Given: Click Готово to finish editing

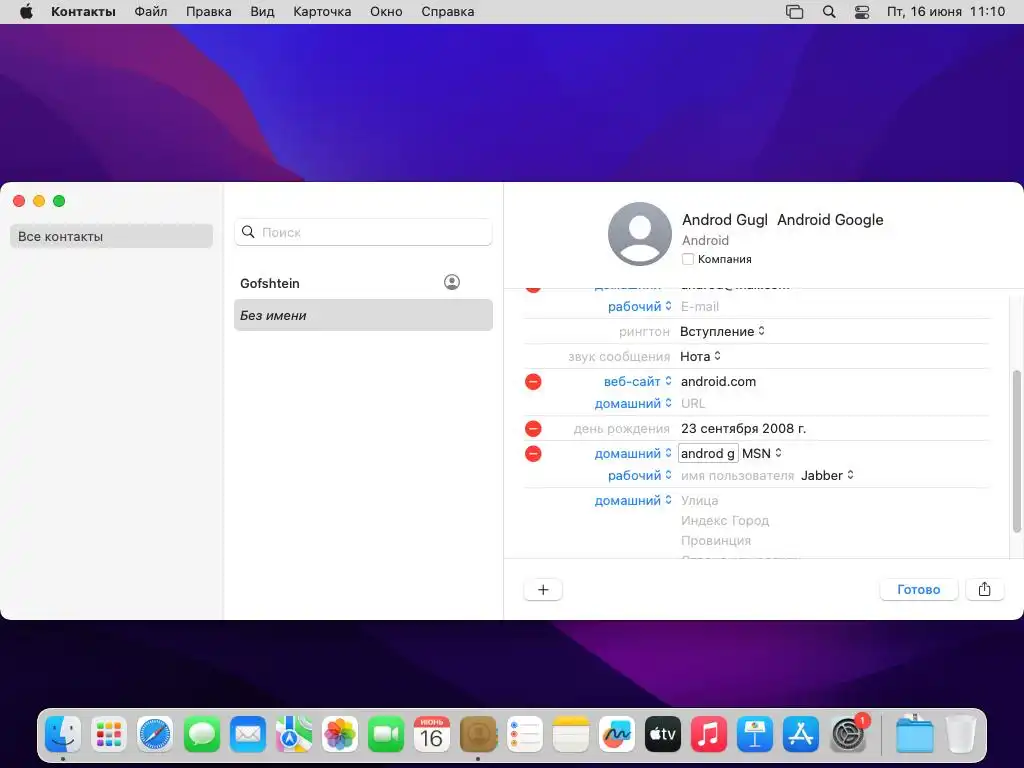Looking at the screenshot, I should [918, 589].
